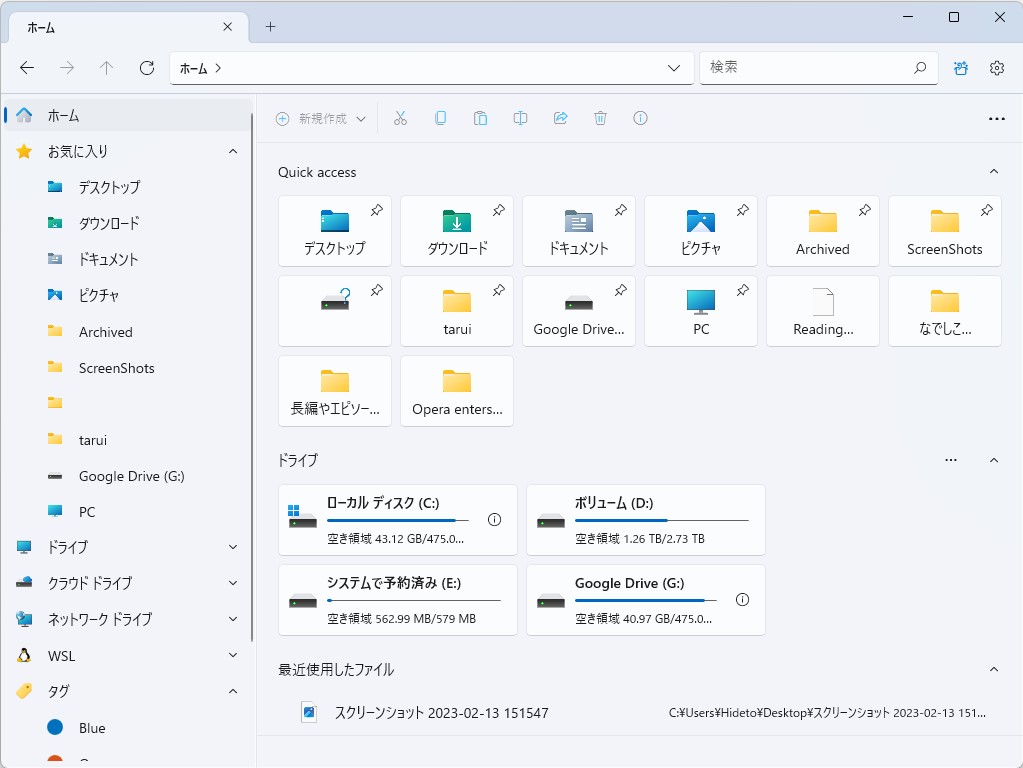The image size is (1023, 768).
Task: Click the Refresh icon beside the address bar
Action: click(x=146, y=67)
